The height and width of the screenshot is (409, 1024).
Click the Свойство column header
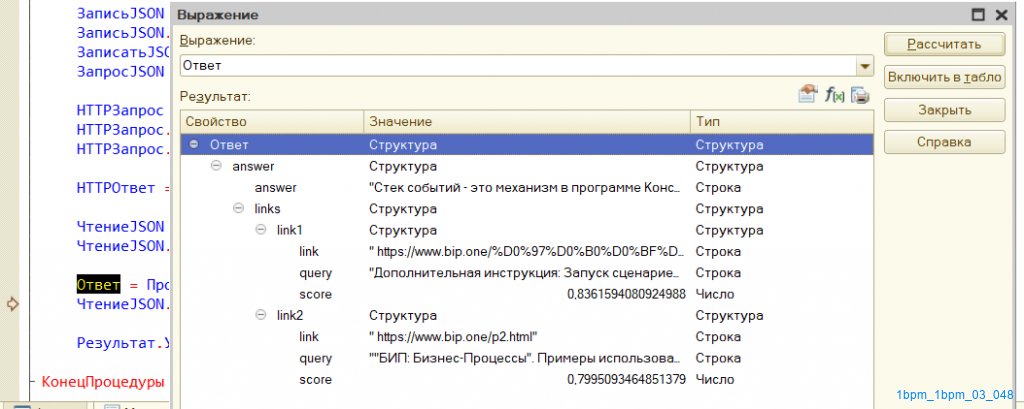[x=270, y=121]
